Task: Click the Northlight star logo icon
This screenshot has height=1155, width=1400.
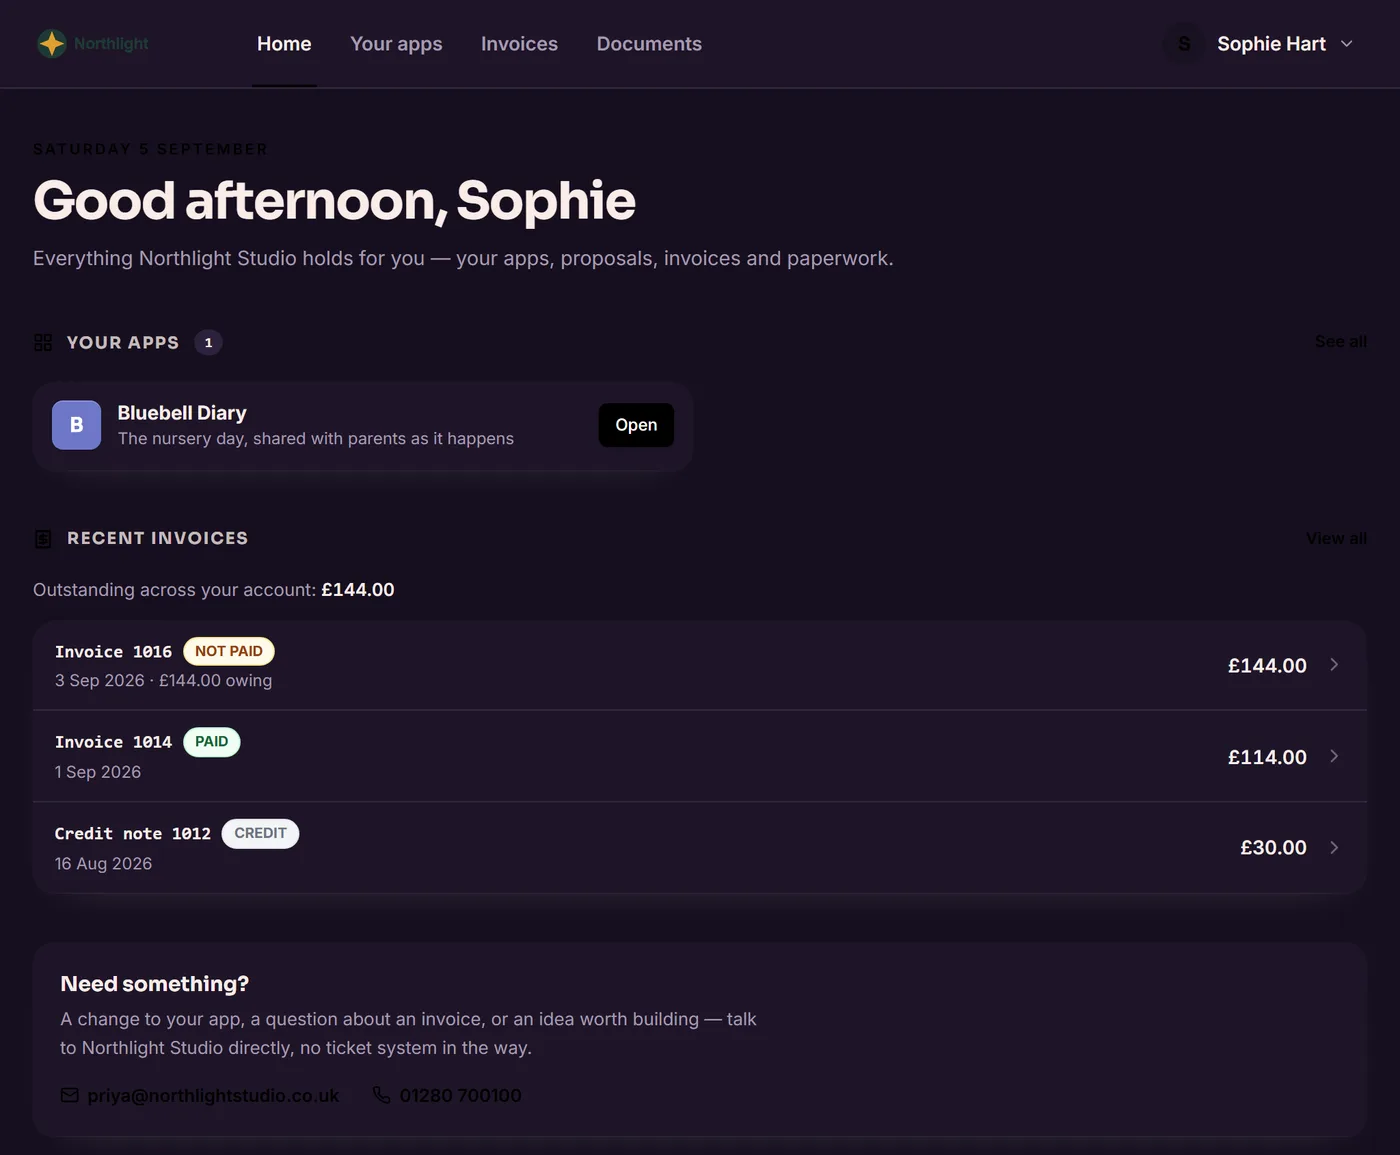Action: click(52, 44)
